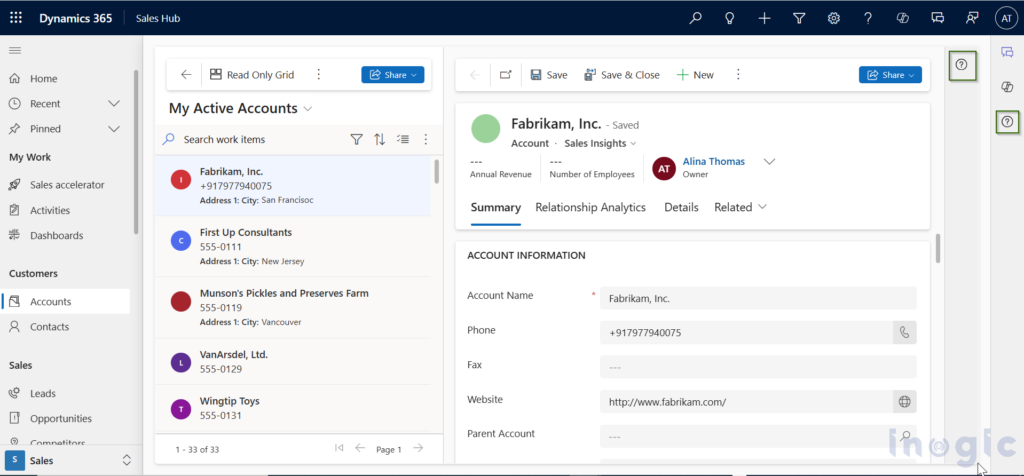Screen dimensions: 1024x476
Task: Click the Account Name field
Action: coord(758,298)
